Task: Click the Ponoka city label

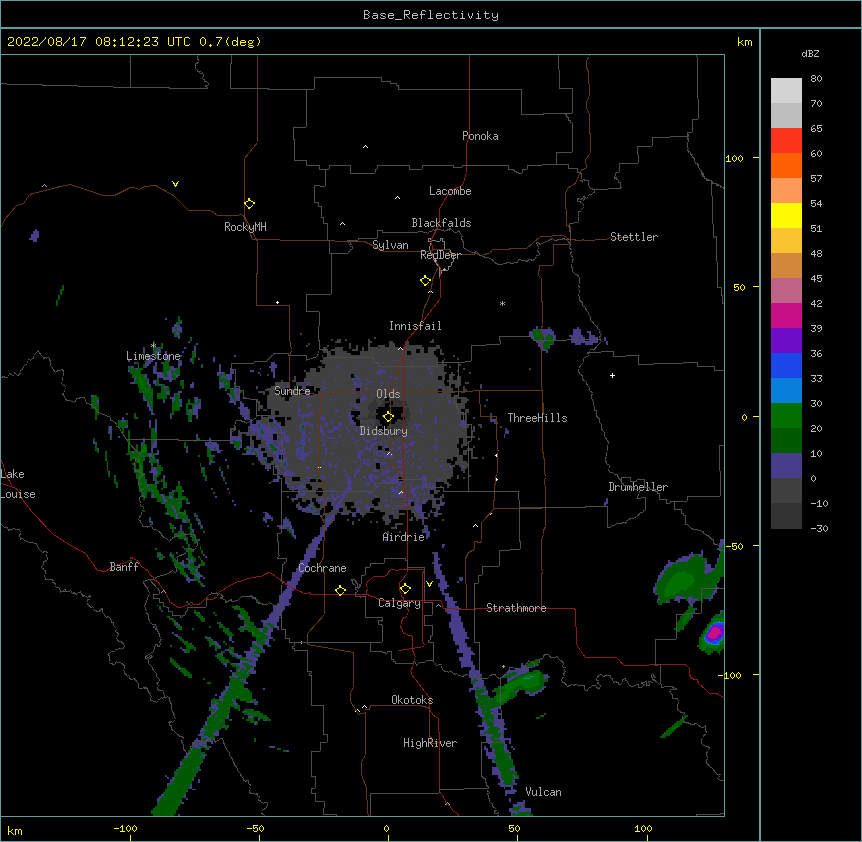Action: click(480, 136)
